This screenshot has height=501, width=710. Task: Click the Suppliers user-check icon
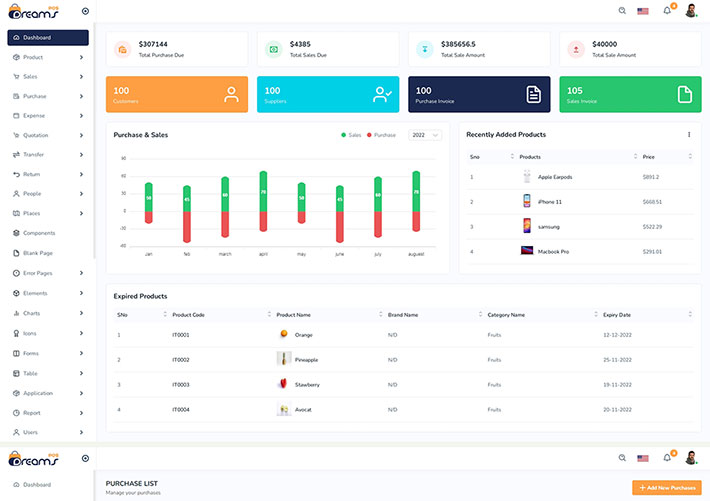382,95
